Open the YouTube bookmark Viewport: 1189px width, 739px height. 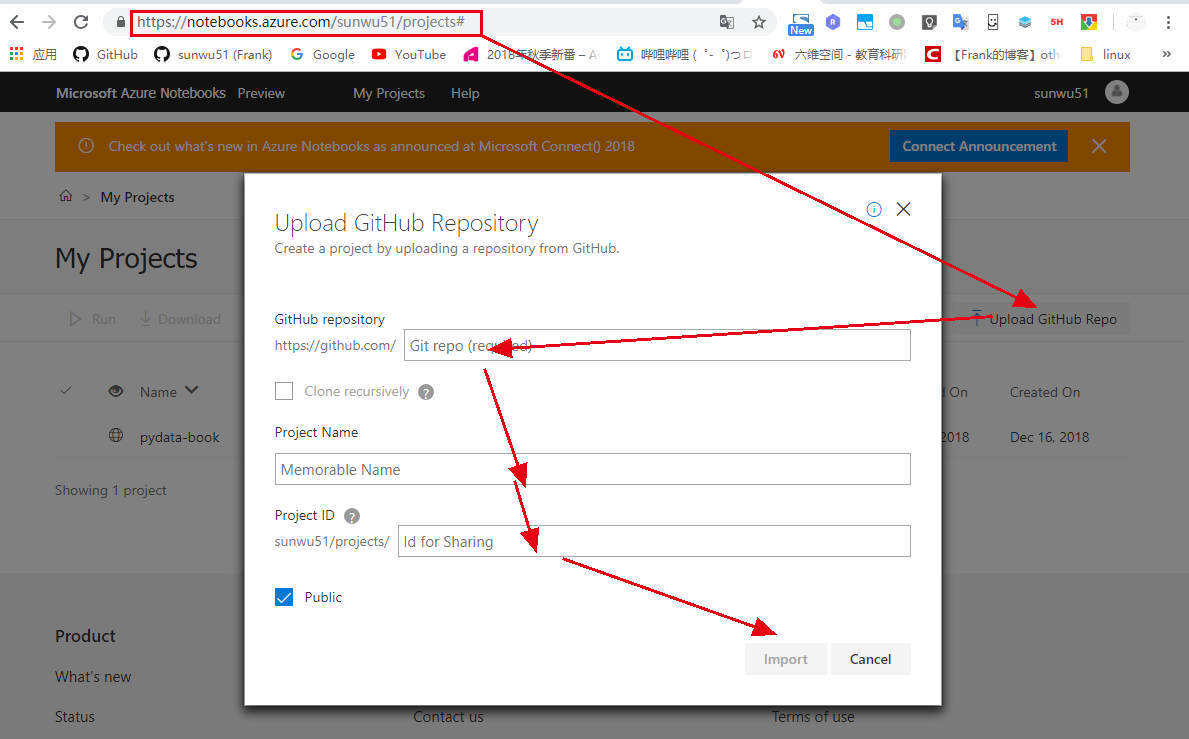click(409, 54)
